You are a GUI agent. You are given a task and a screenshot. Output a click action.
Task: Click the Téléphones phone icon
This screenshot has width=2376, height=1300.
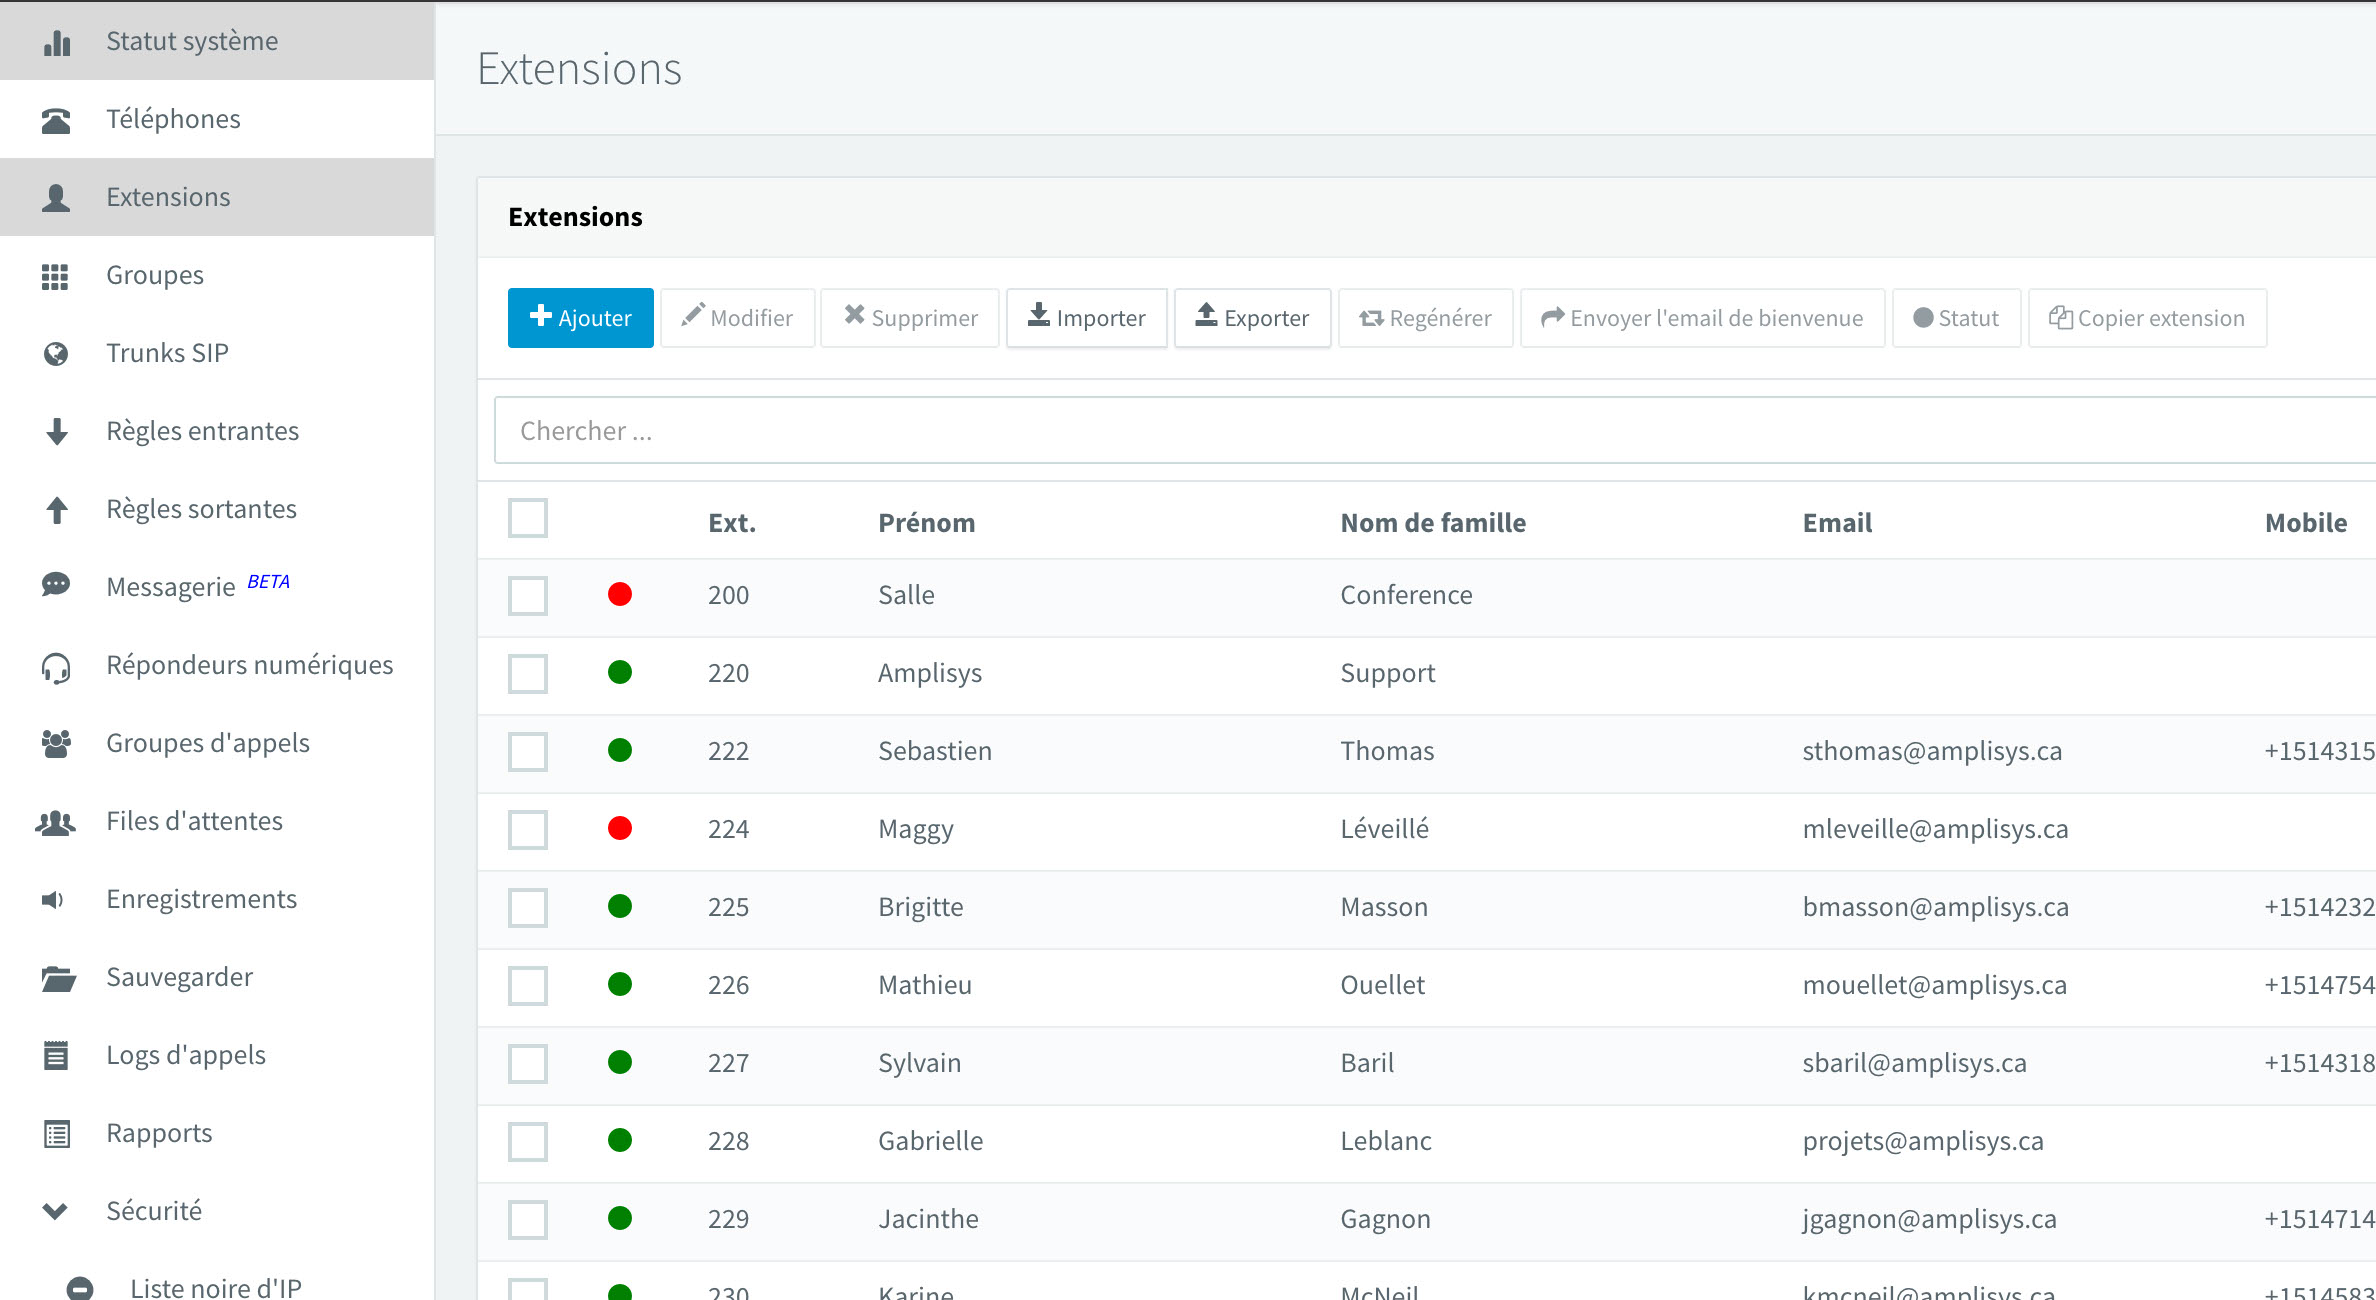[x=56, y=120]
